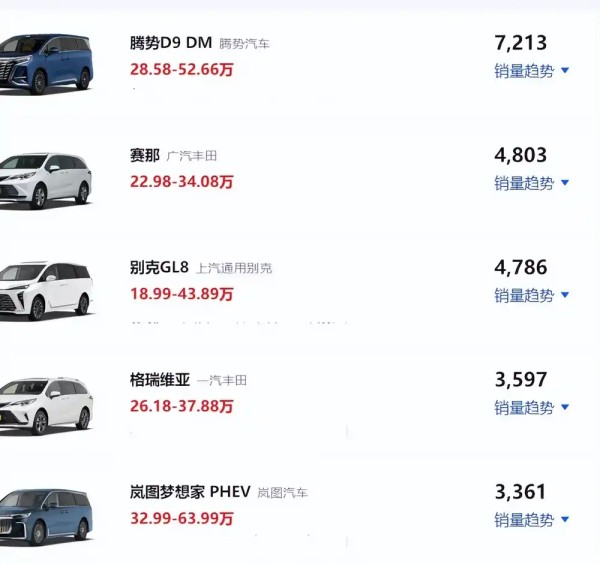600x564 pixels.
Task: Open 腾势D9 DM car thumbnail
Action: pyautogui.click(x=46, y=64)
